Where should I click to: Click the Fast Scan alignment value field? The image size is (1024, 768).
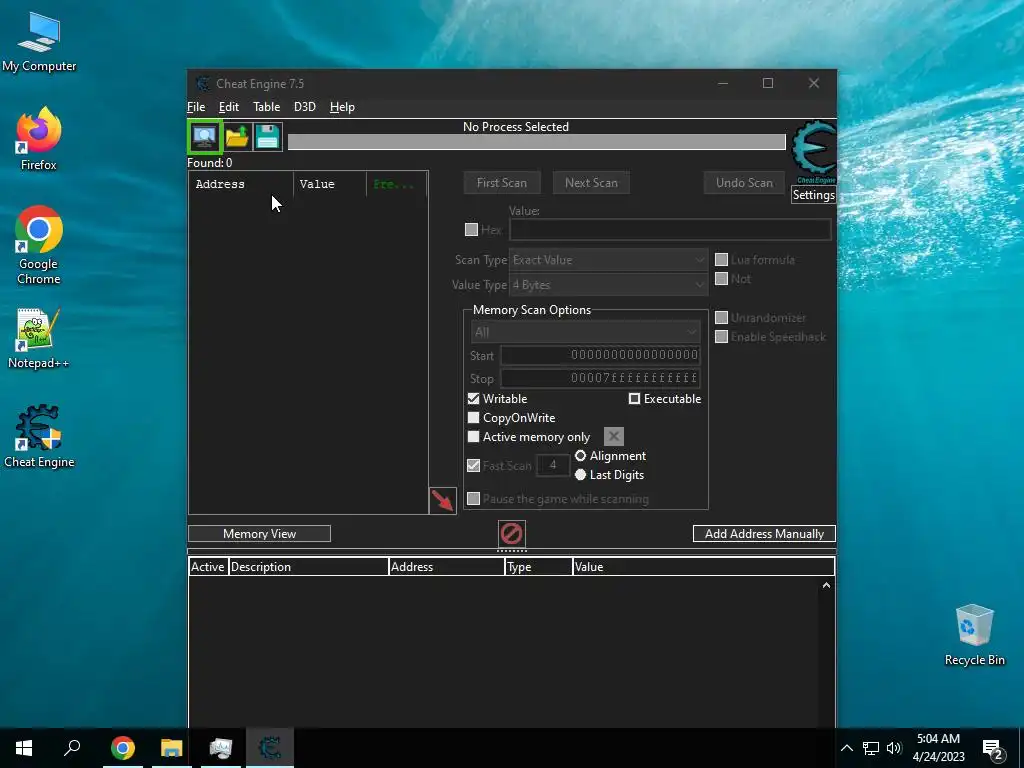(x=552, y=465)
